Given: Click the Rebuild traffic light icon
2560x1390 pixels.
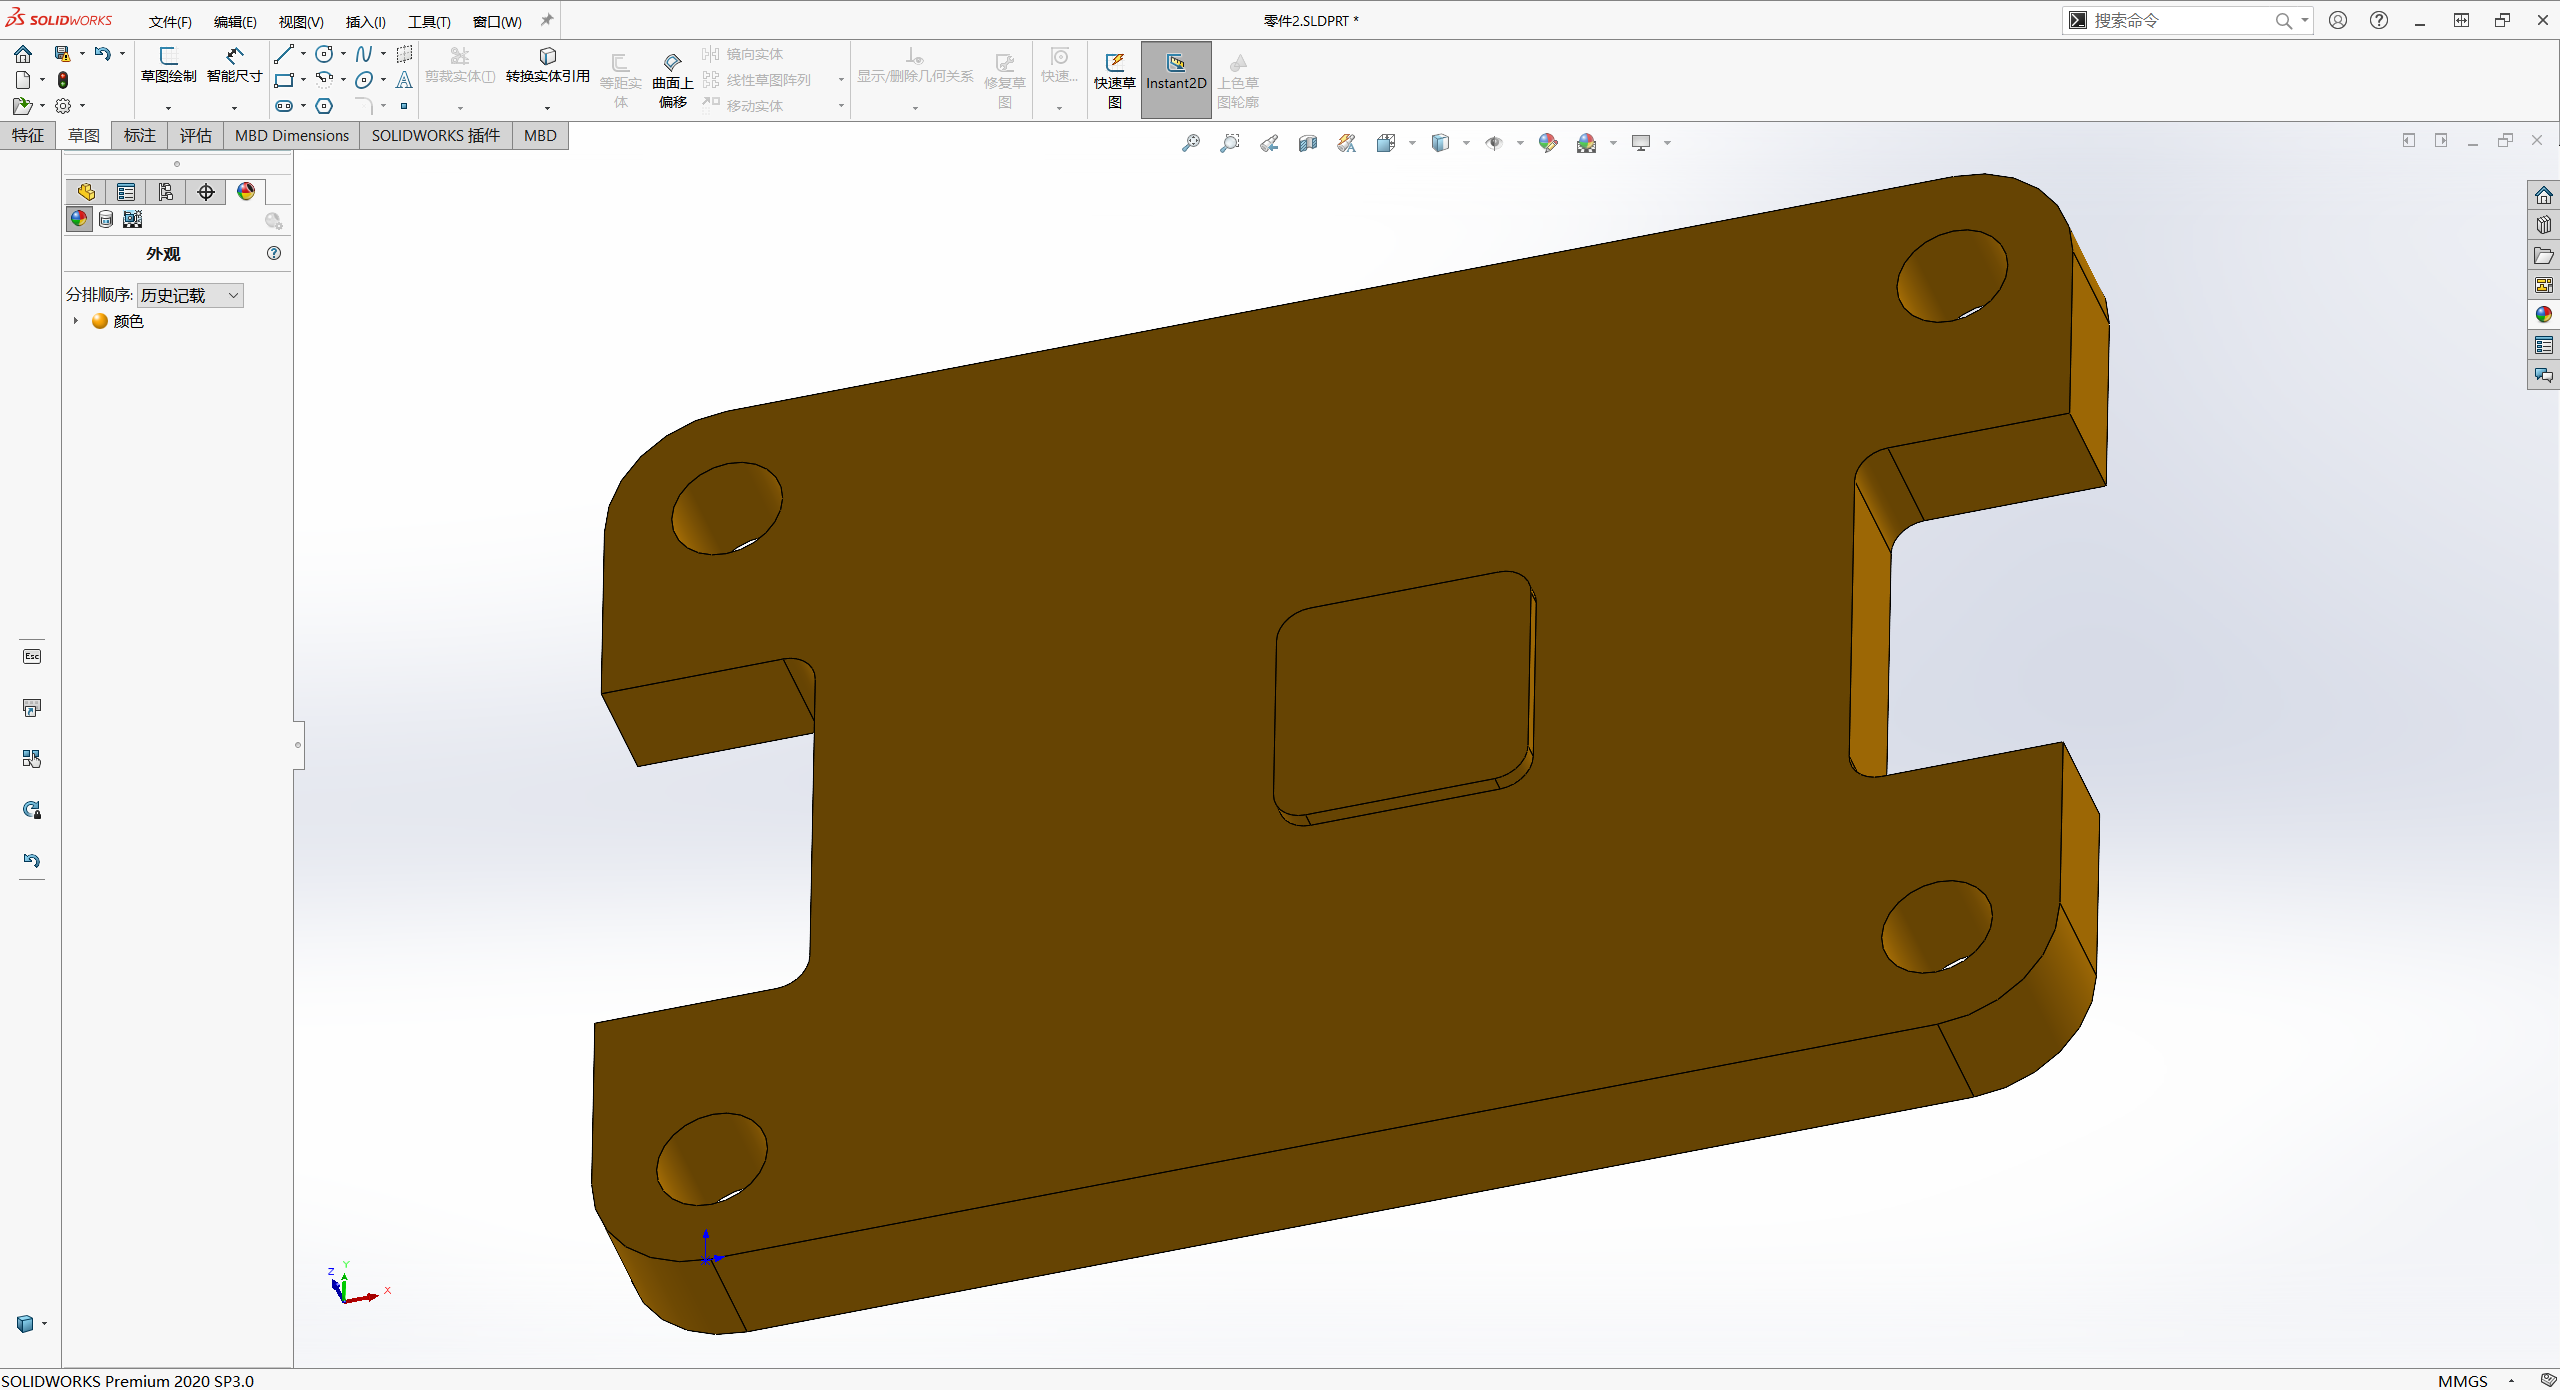Looking at the screenshot, I should pos(63,80).
